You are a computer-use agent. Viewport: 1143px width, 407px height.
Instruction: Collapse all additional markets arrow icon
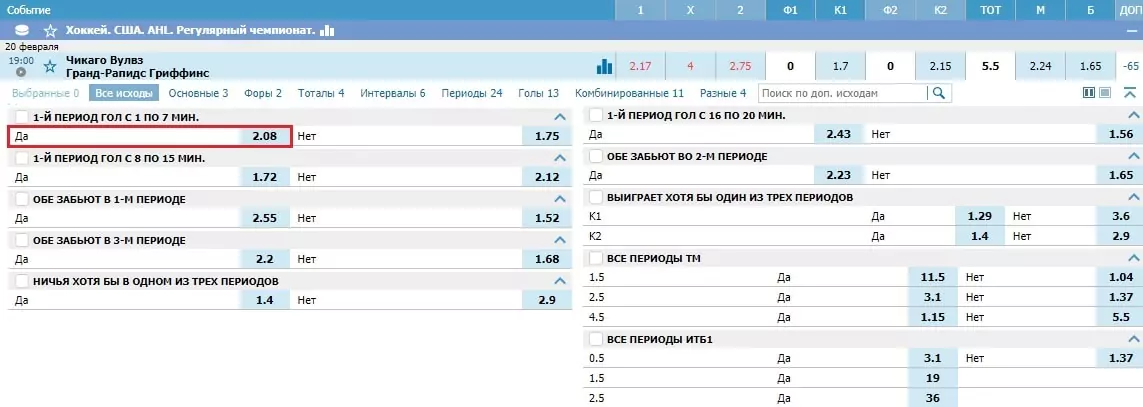point(1131,93)
